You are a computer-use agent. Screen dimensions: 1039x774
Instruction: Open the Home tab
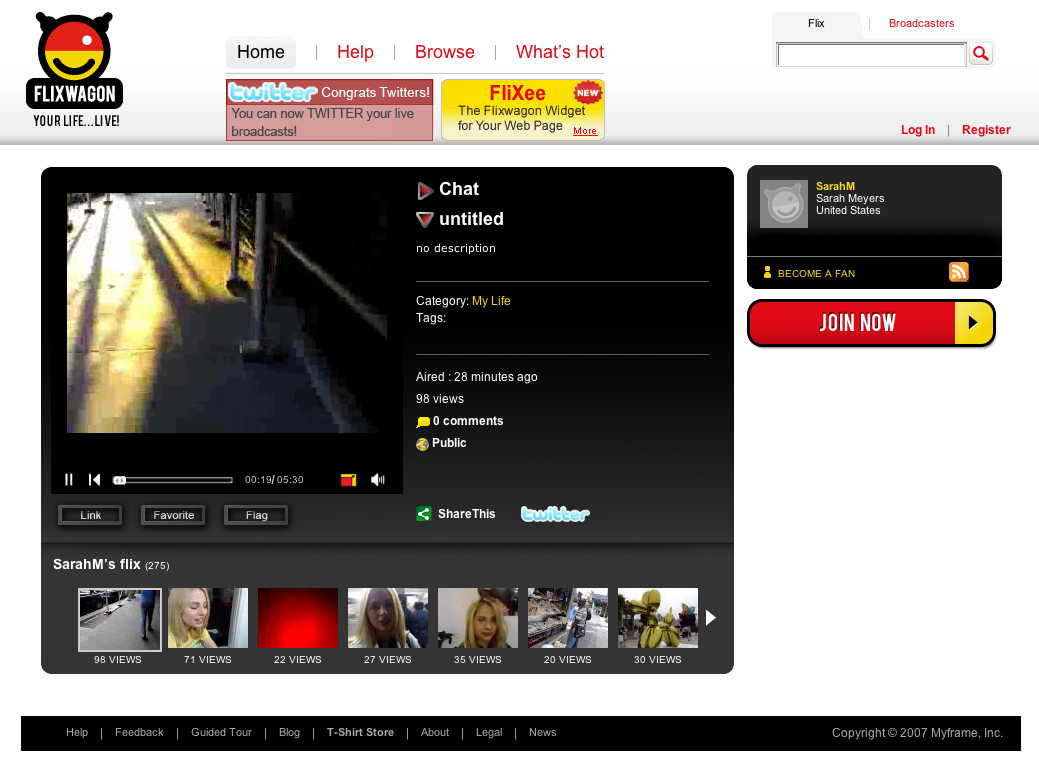[261, 52]
